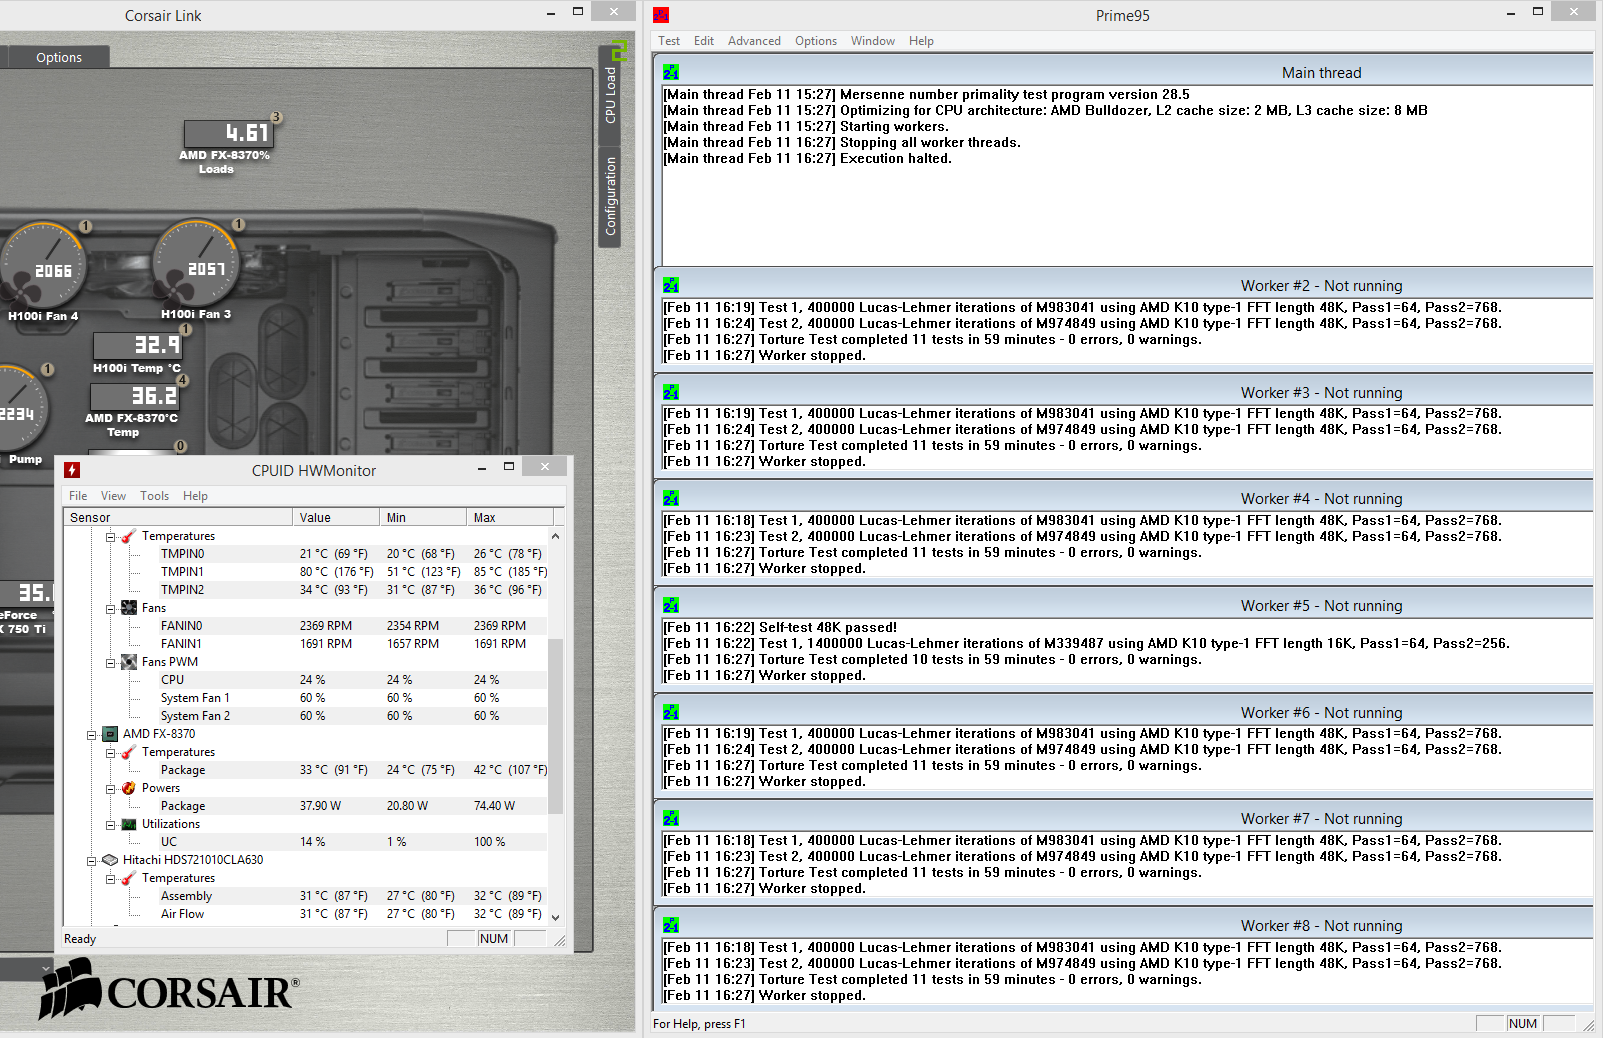Click the Min column header
Image resolution: width=1603 pixels, height=1038 pixels.
(423, 517)
